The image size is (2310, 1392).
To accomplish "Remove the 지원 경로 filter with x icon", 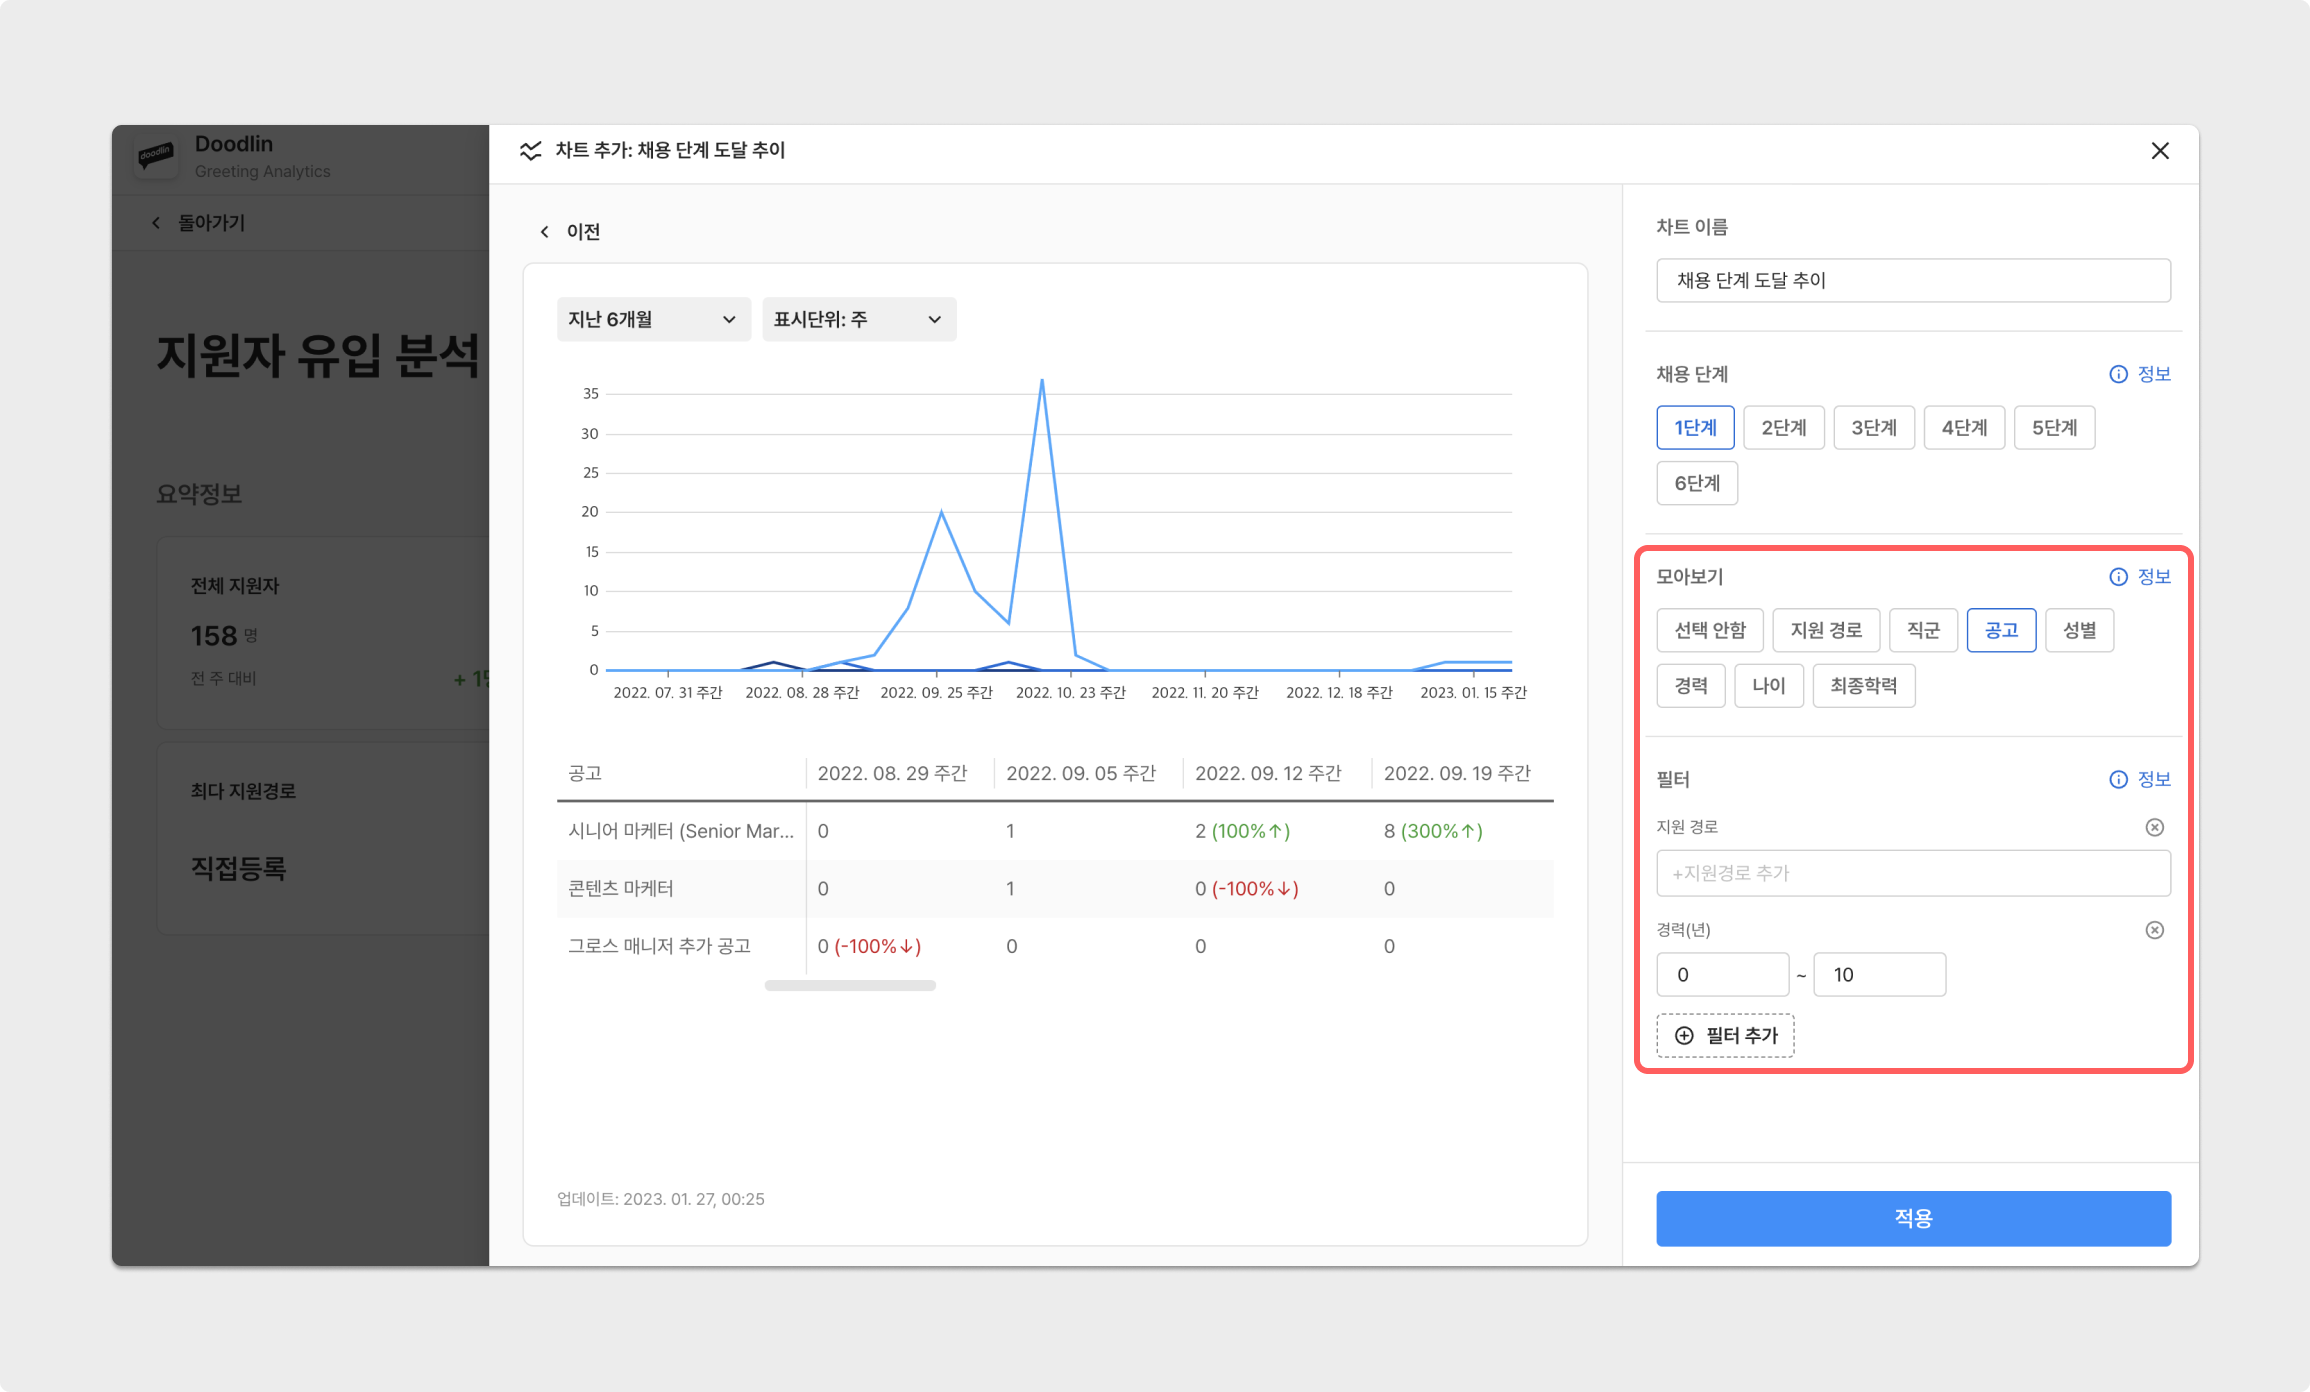I will (2155, 827).
